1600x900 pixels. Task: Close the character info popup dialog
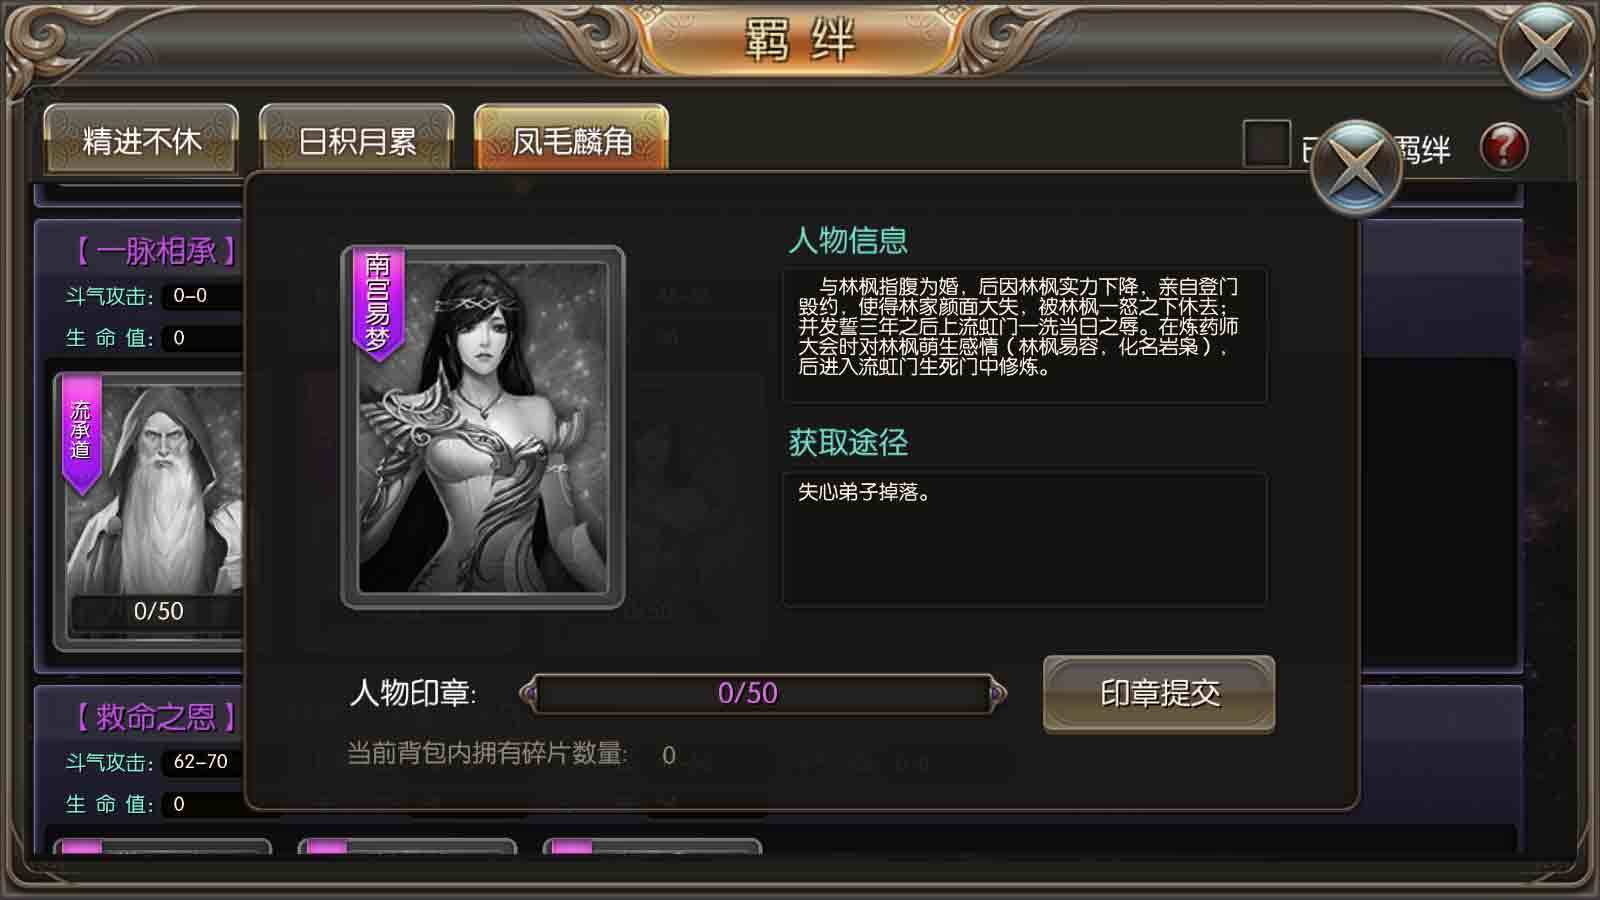coord(1356,167)
